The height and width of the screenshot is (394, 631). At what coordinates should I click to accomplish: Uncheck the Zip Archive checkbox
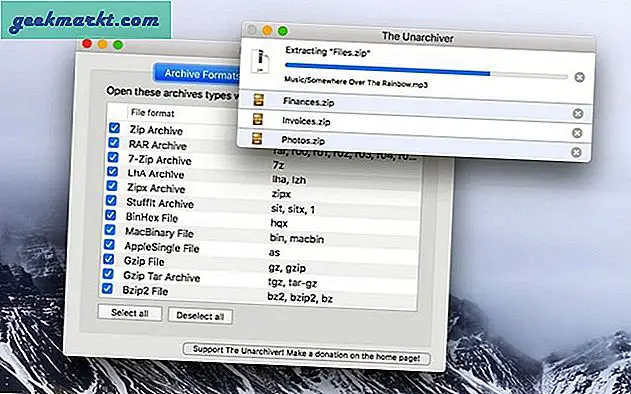tap(114, 128)
